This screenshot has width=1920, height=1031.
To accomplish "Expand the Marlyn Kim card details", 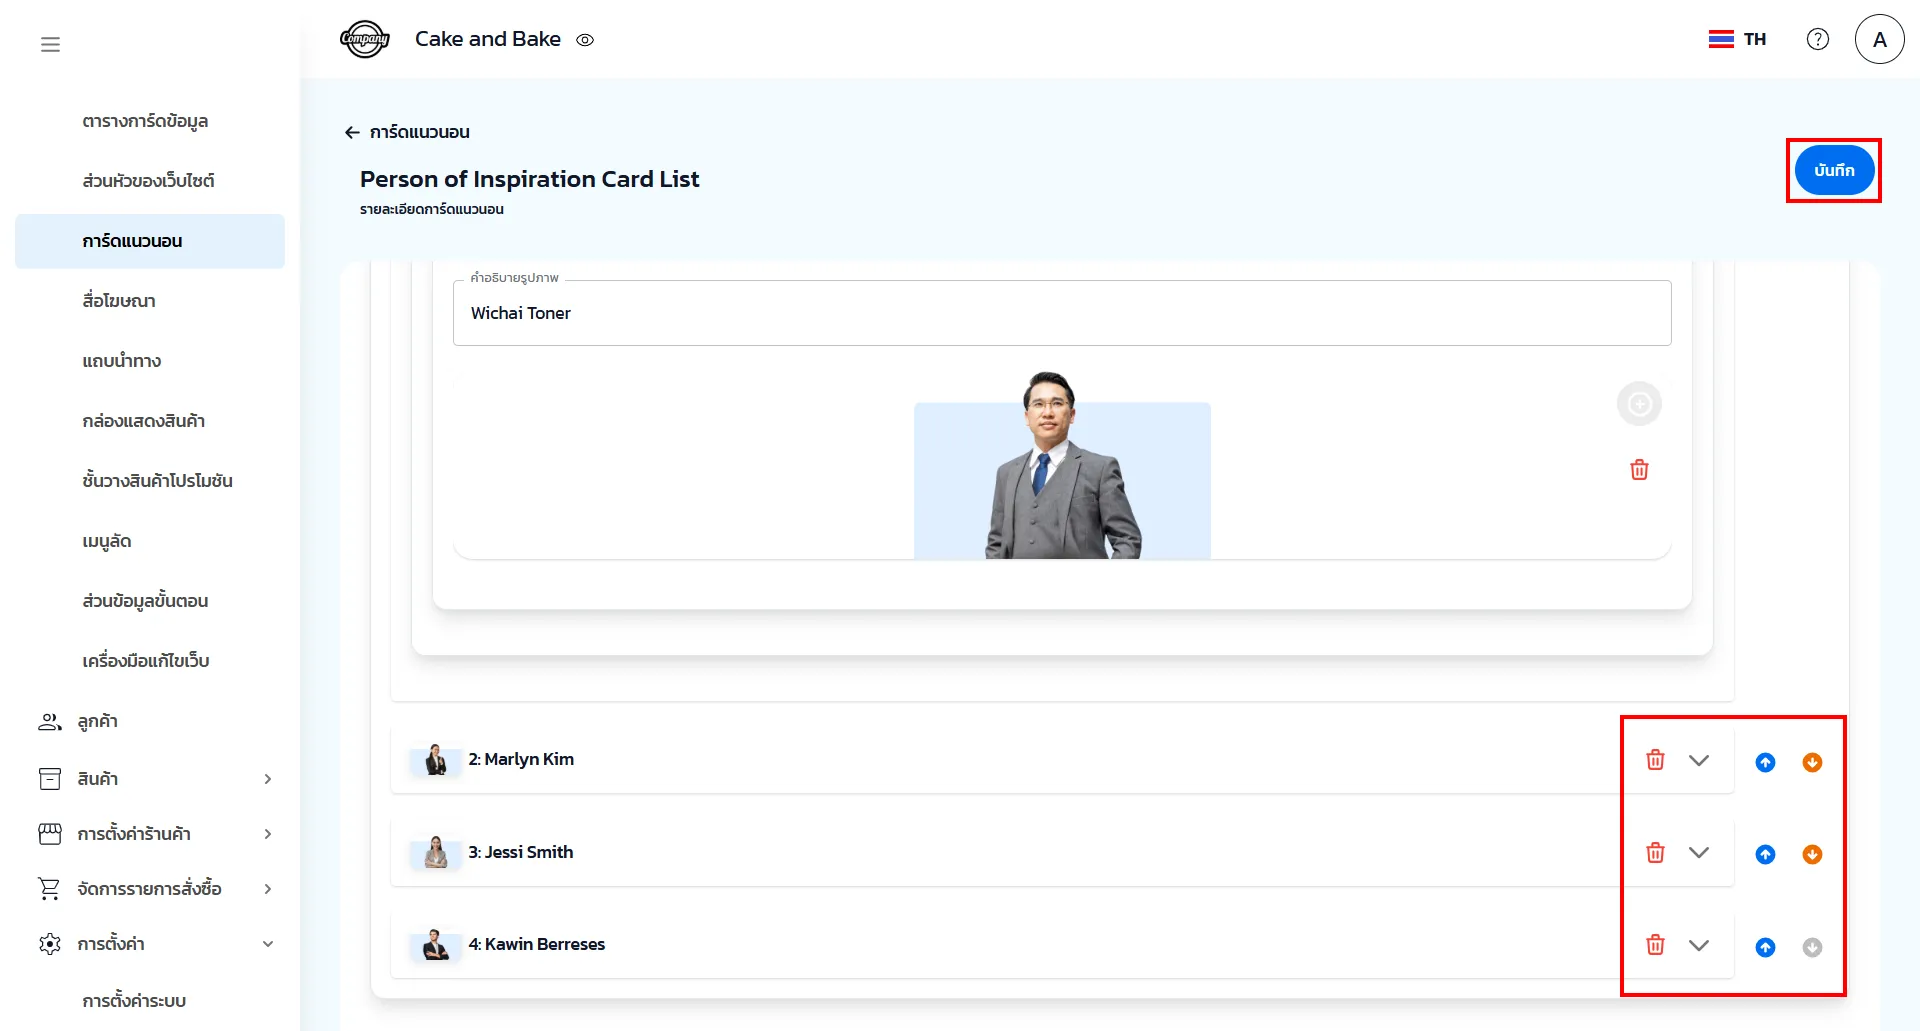I will 1698,760.
